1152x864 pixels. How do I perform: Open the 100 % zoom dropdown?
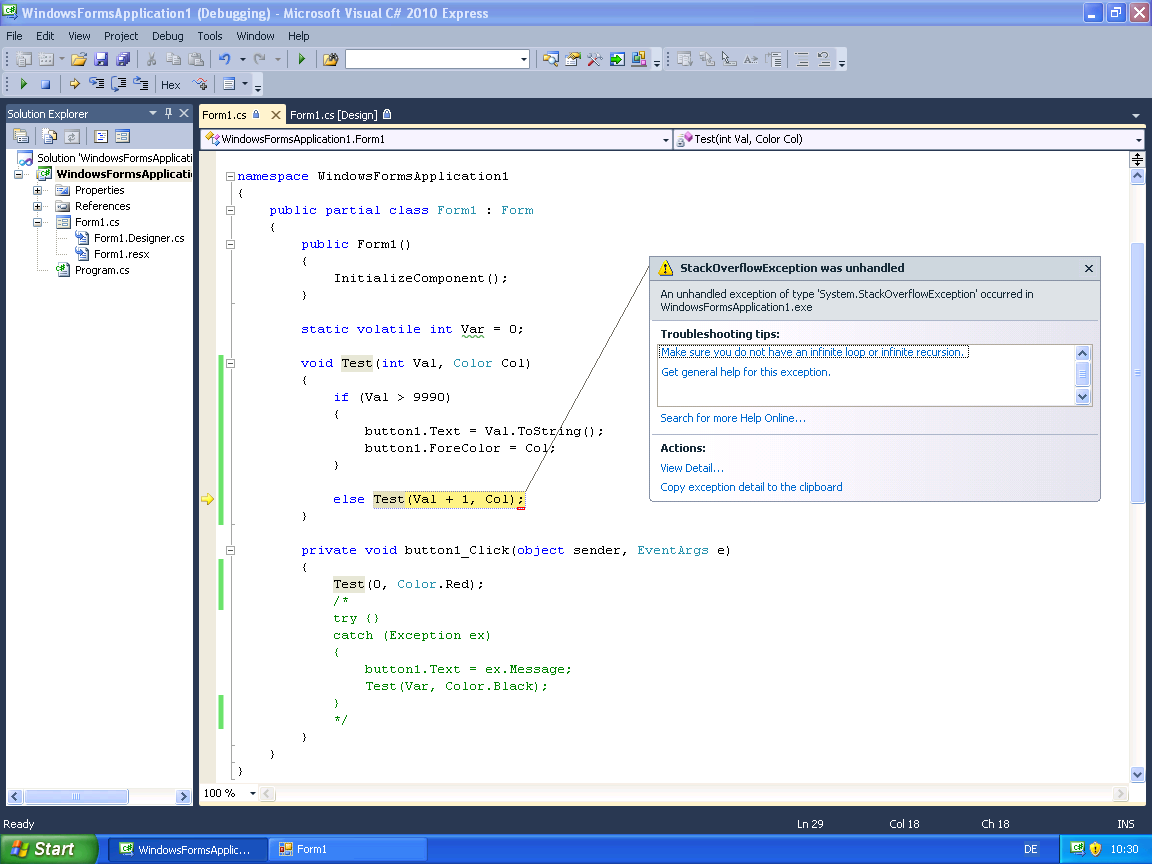tap(253, 793)
